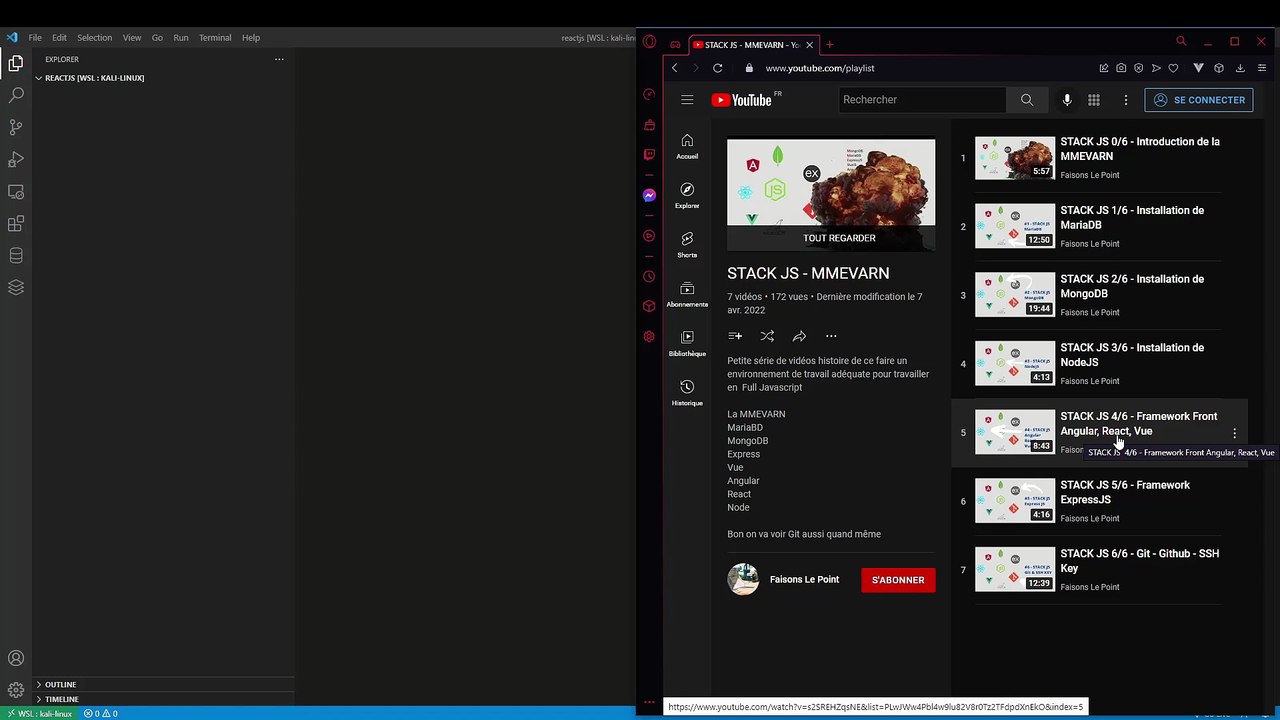The height and width of the screenshot is (720, 1280).
Task: Open History clock in Opera GX sidebar
Action: 649,276
